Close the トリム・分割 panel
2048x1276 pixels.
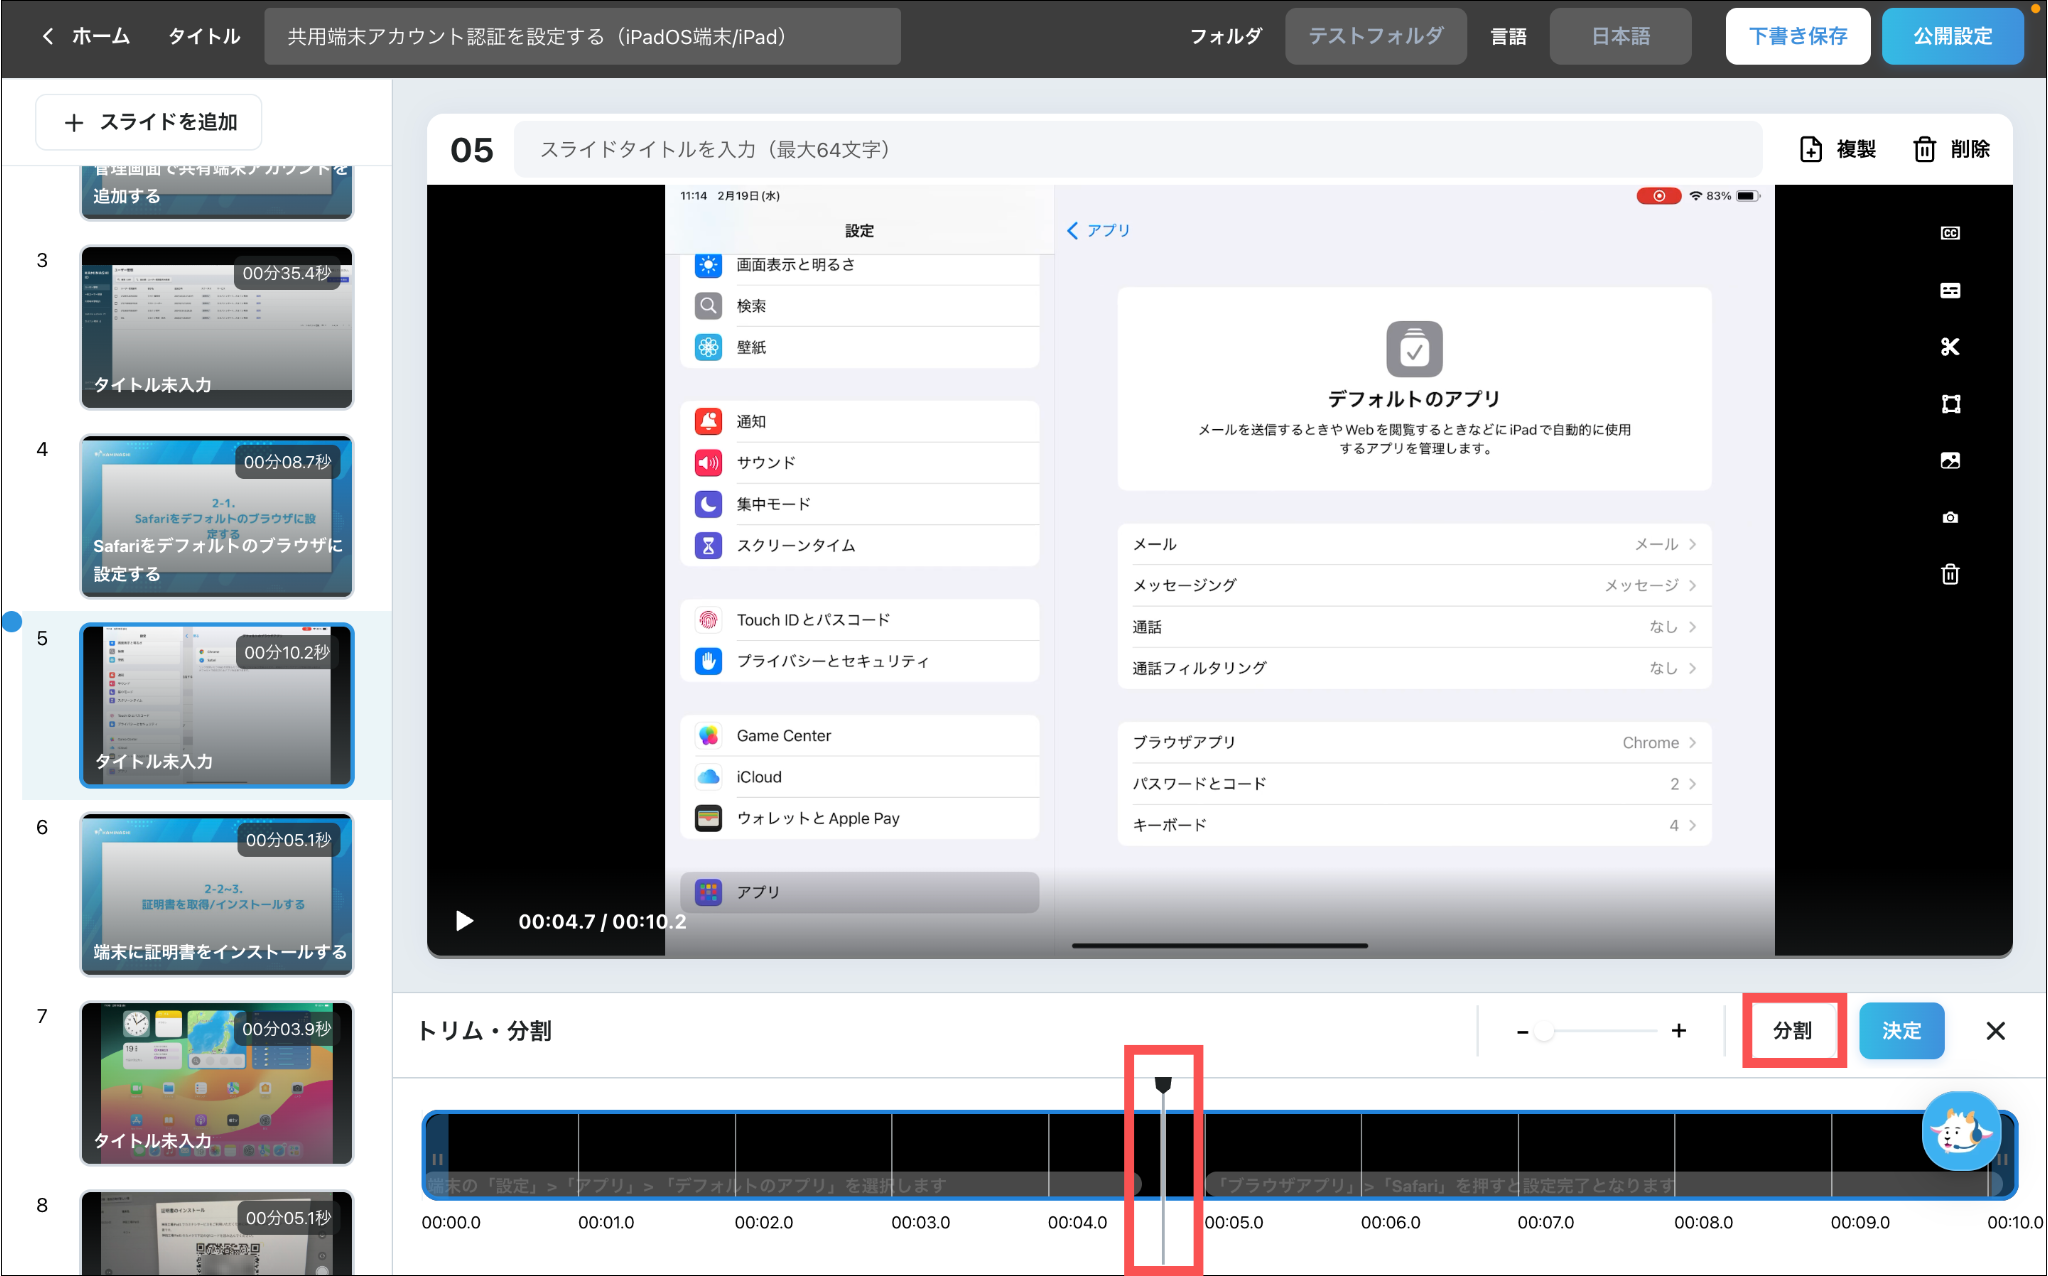1995,1030
